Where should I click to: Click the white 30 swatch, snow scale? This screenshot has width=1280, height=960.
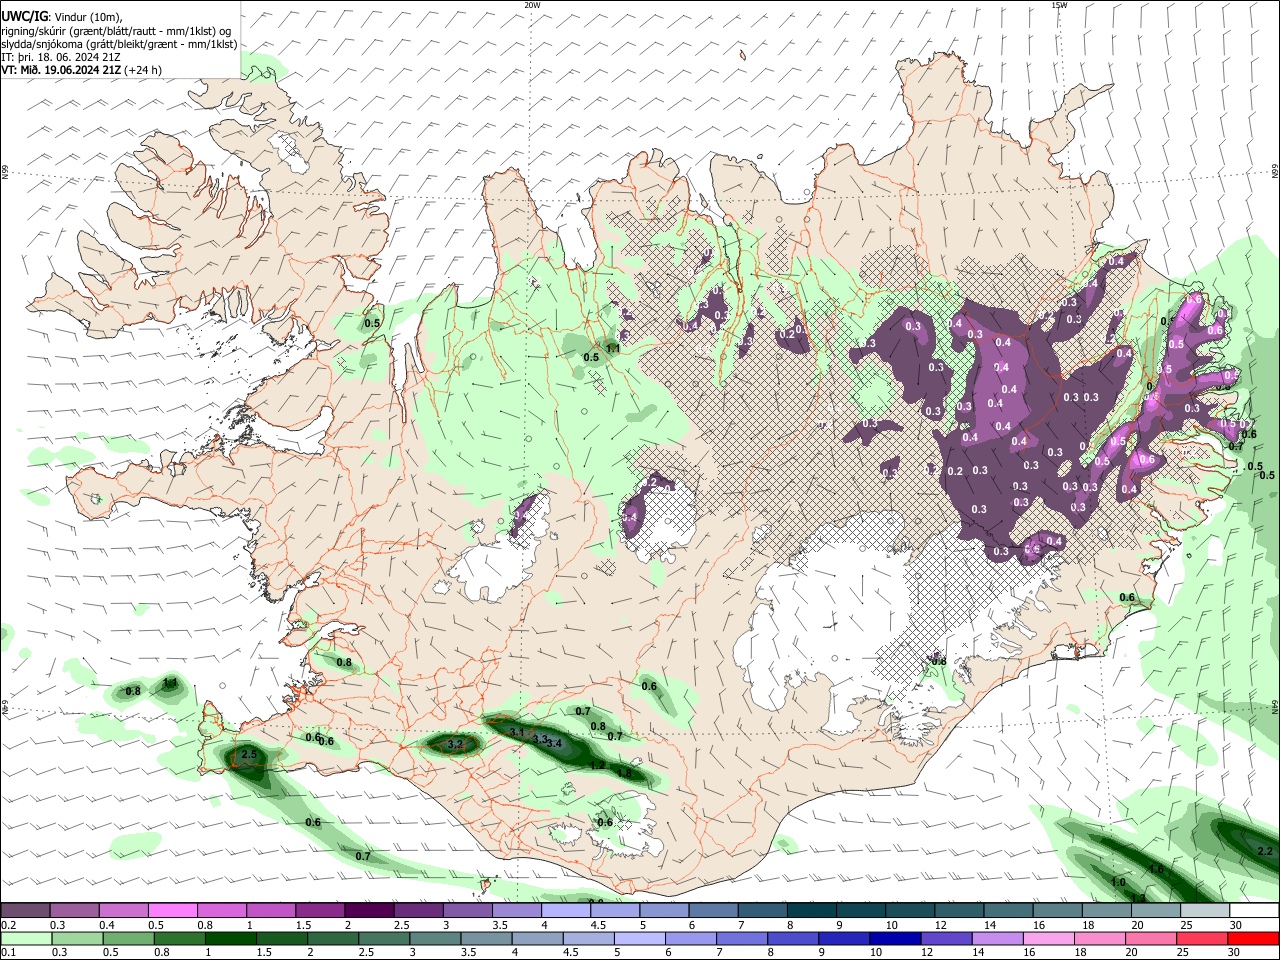click(1254, 911)
